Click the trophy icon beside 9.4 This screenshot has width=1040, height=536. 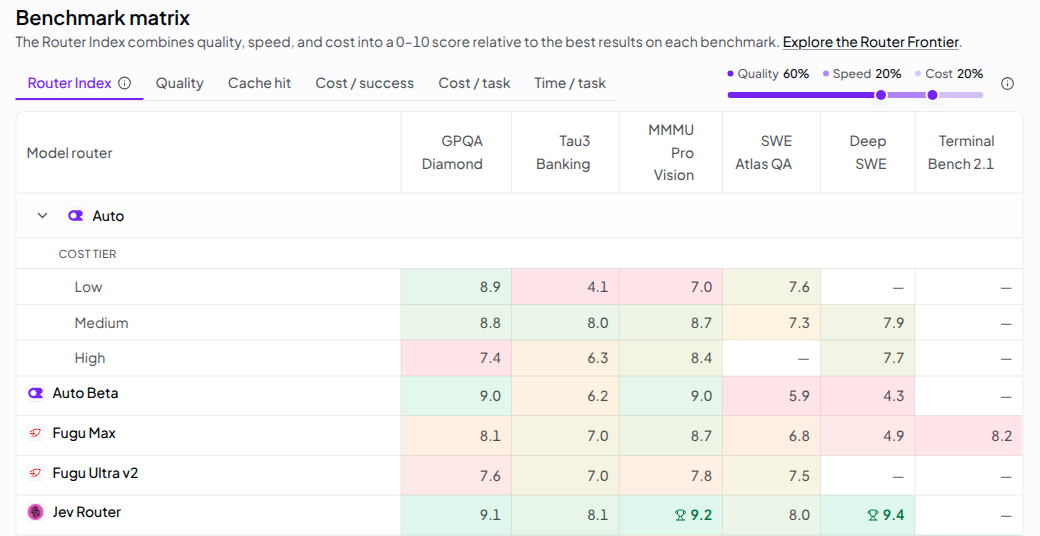click(x=872, y=515)
